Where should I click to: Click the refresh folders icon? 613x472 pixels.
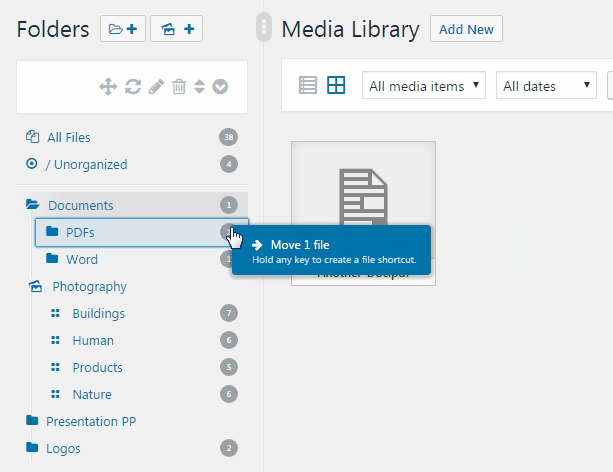133,87
